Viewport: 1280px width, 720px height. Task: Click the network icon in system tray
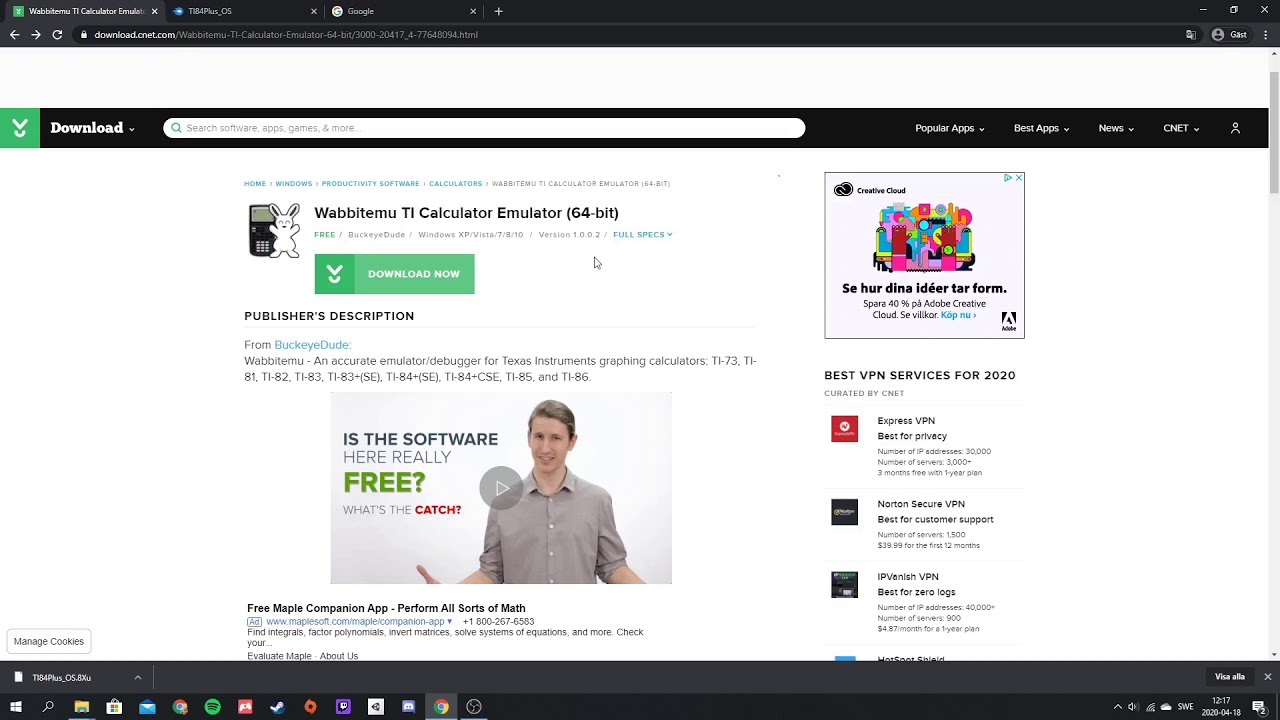point(1150,706)
